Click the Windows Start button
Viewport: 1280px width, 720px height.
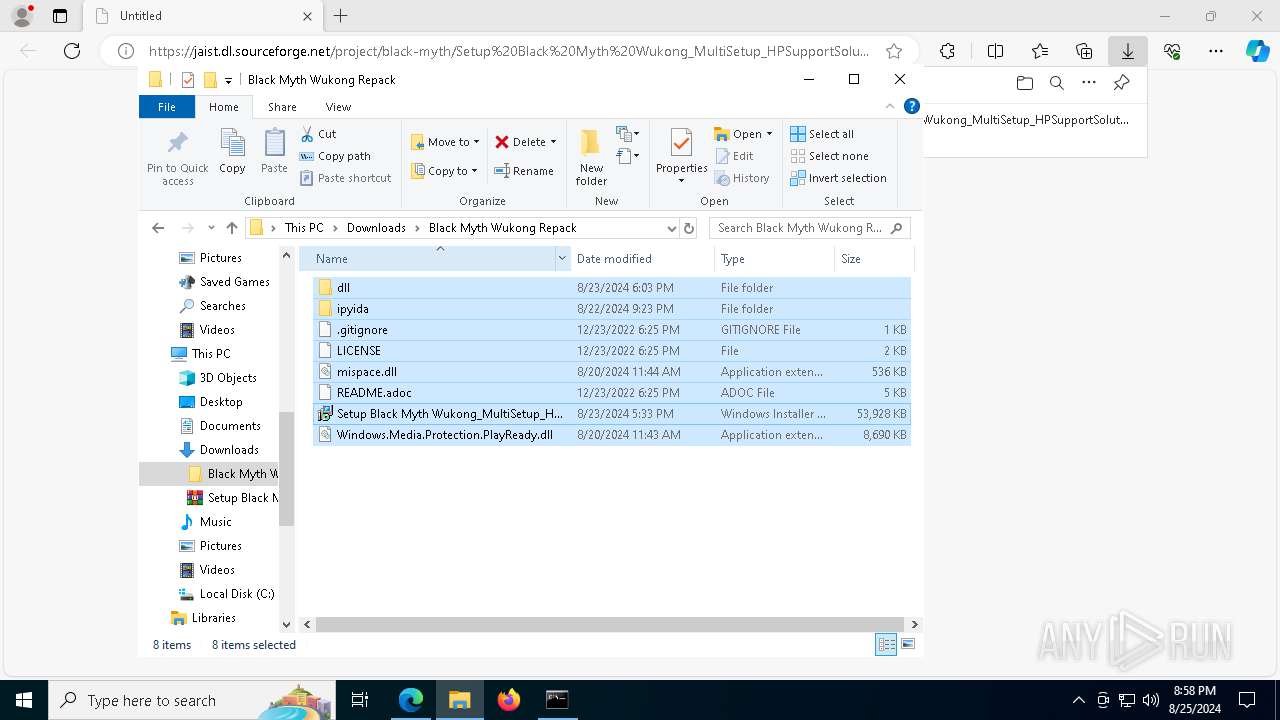[x=23, y=700]
